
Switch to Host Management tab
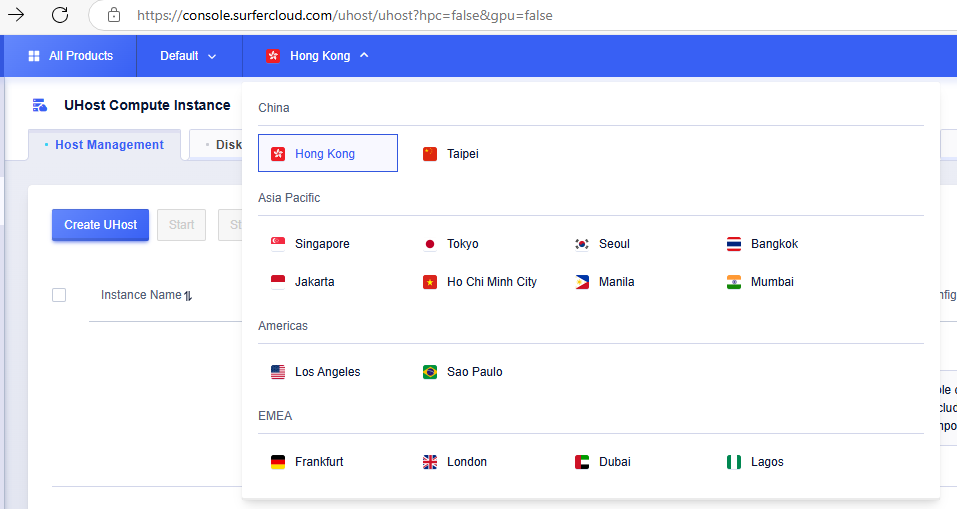(104, 145)
